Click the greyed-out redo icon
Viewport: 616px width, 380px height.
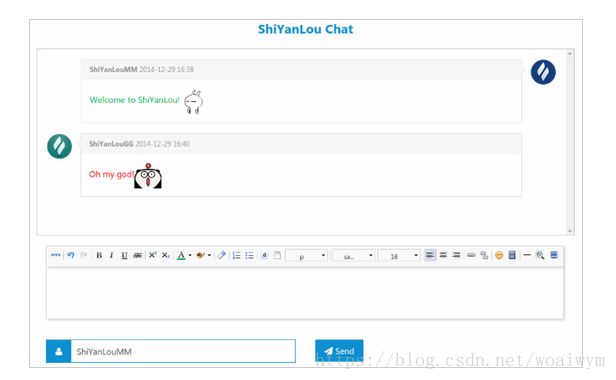pyautogui.click(x=84, y=255)
